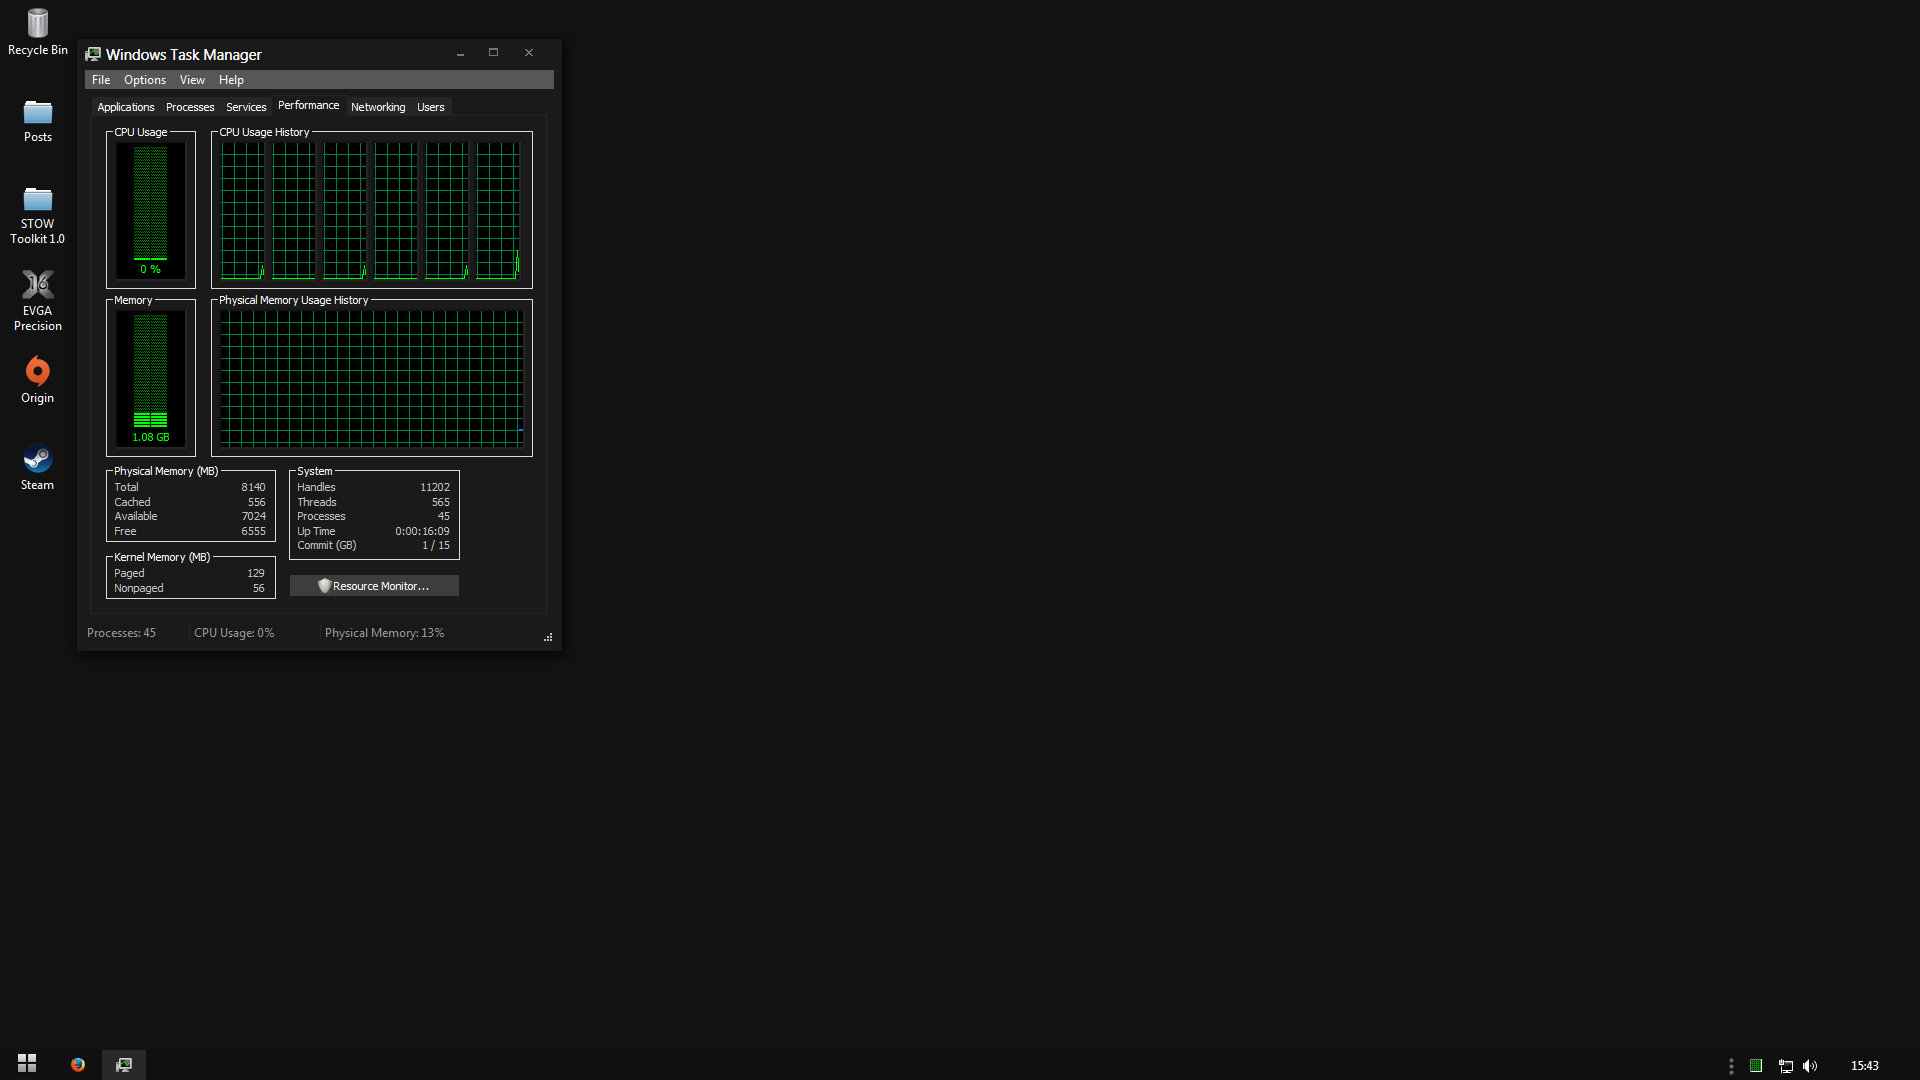The image size is (1920, 1080).
Task: Show hidden system tray icons
Action: 1731,1066
